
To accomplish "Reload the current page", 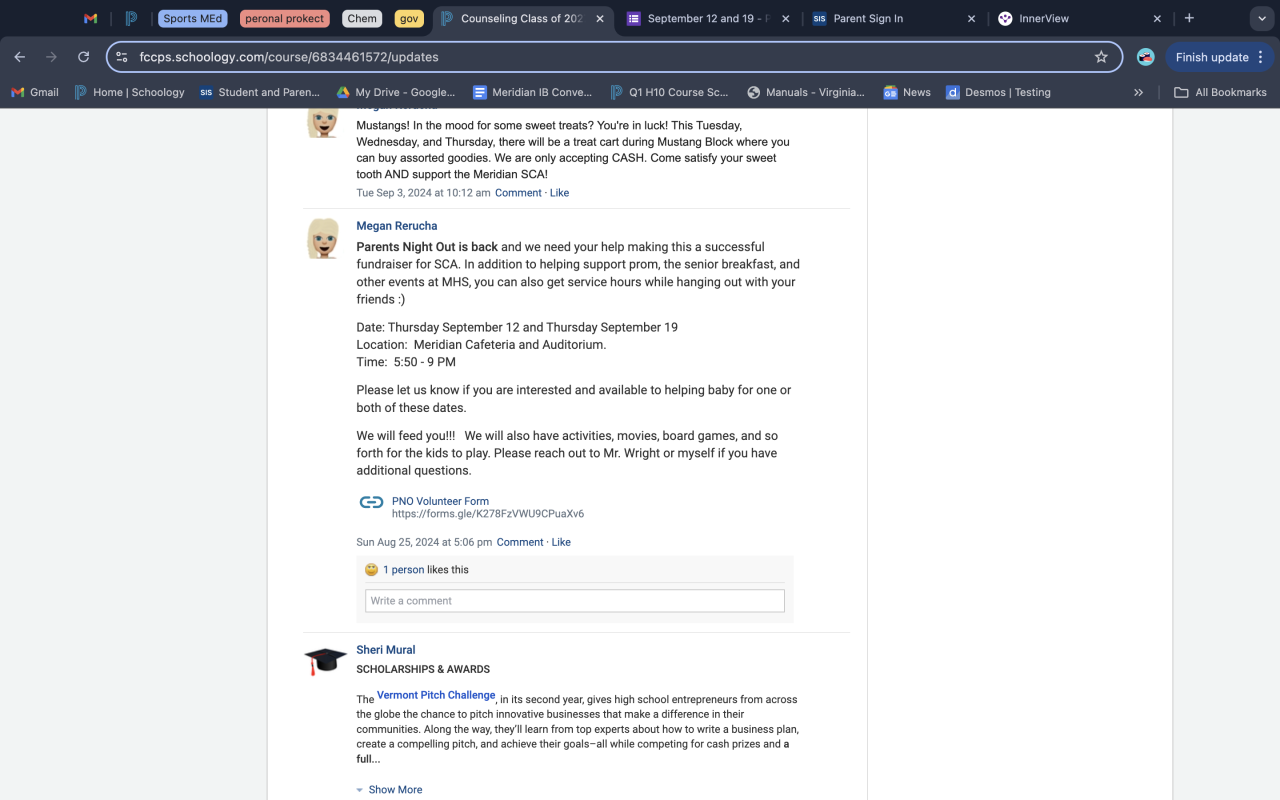I will pyautogui.click(x=84, y=57).
